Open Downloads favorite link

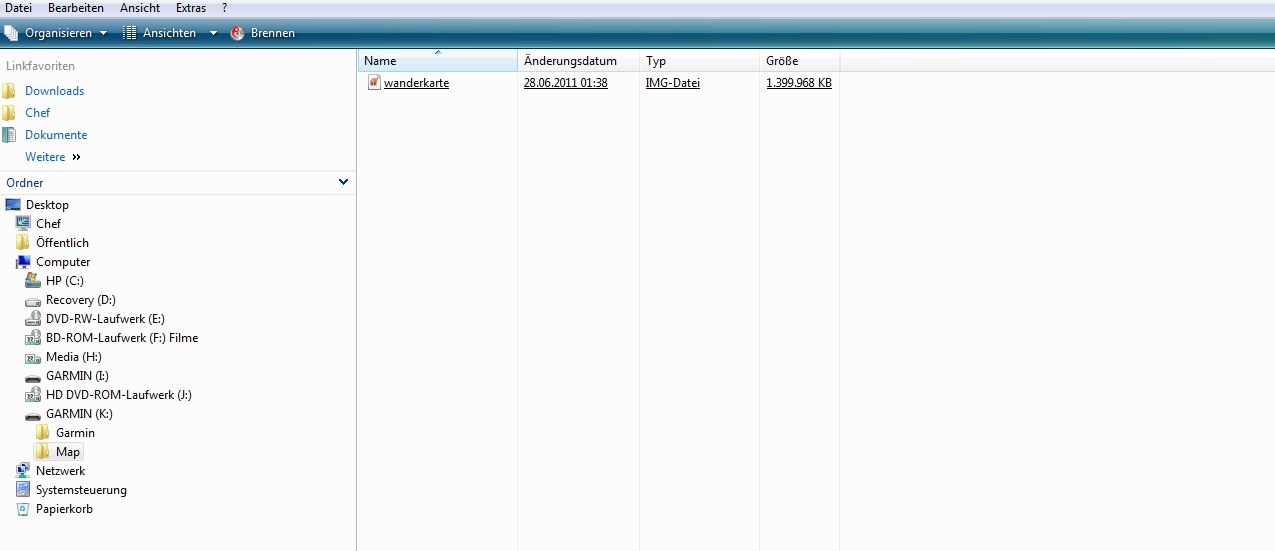[54, 91]
